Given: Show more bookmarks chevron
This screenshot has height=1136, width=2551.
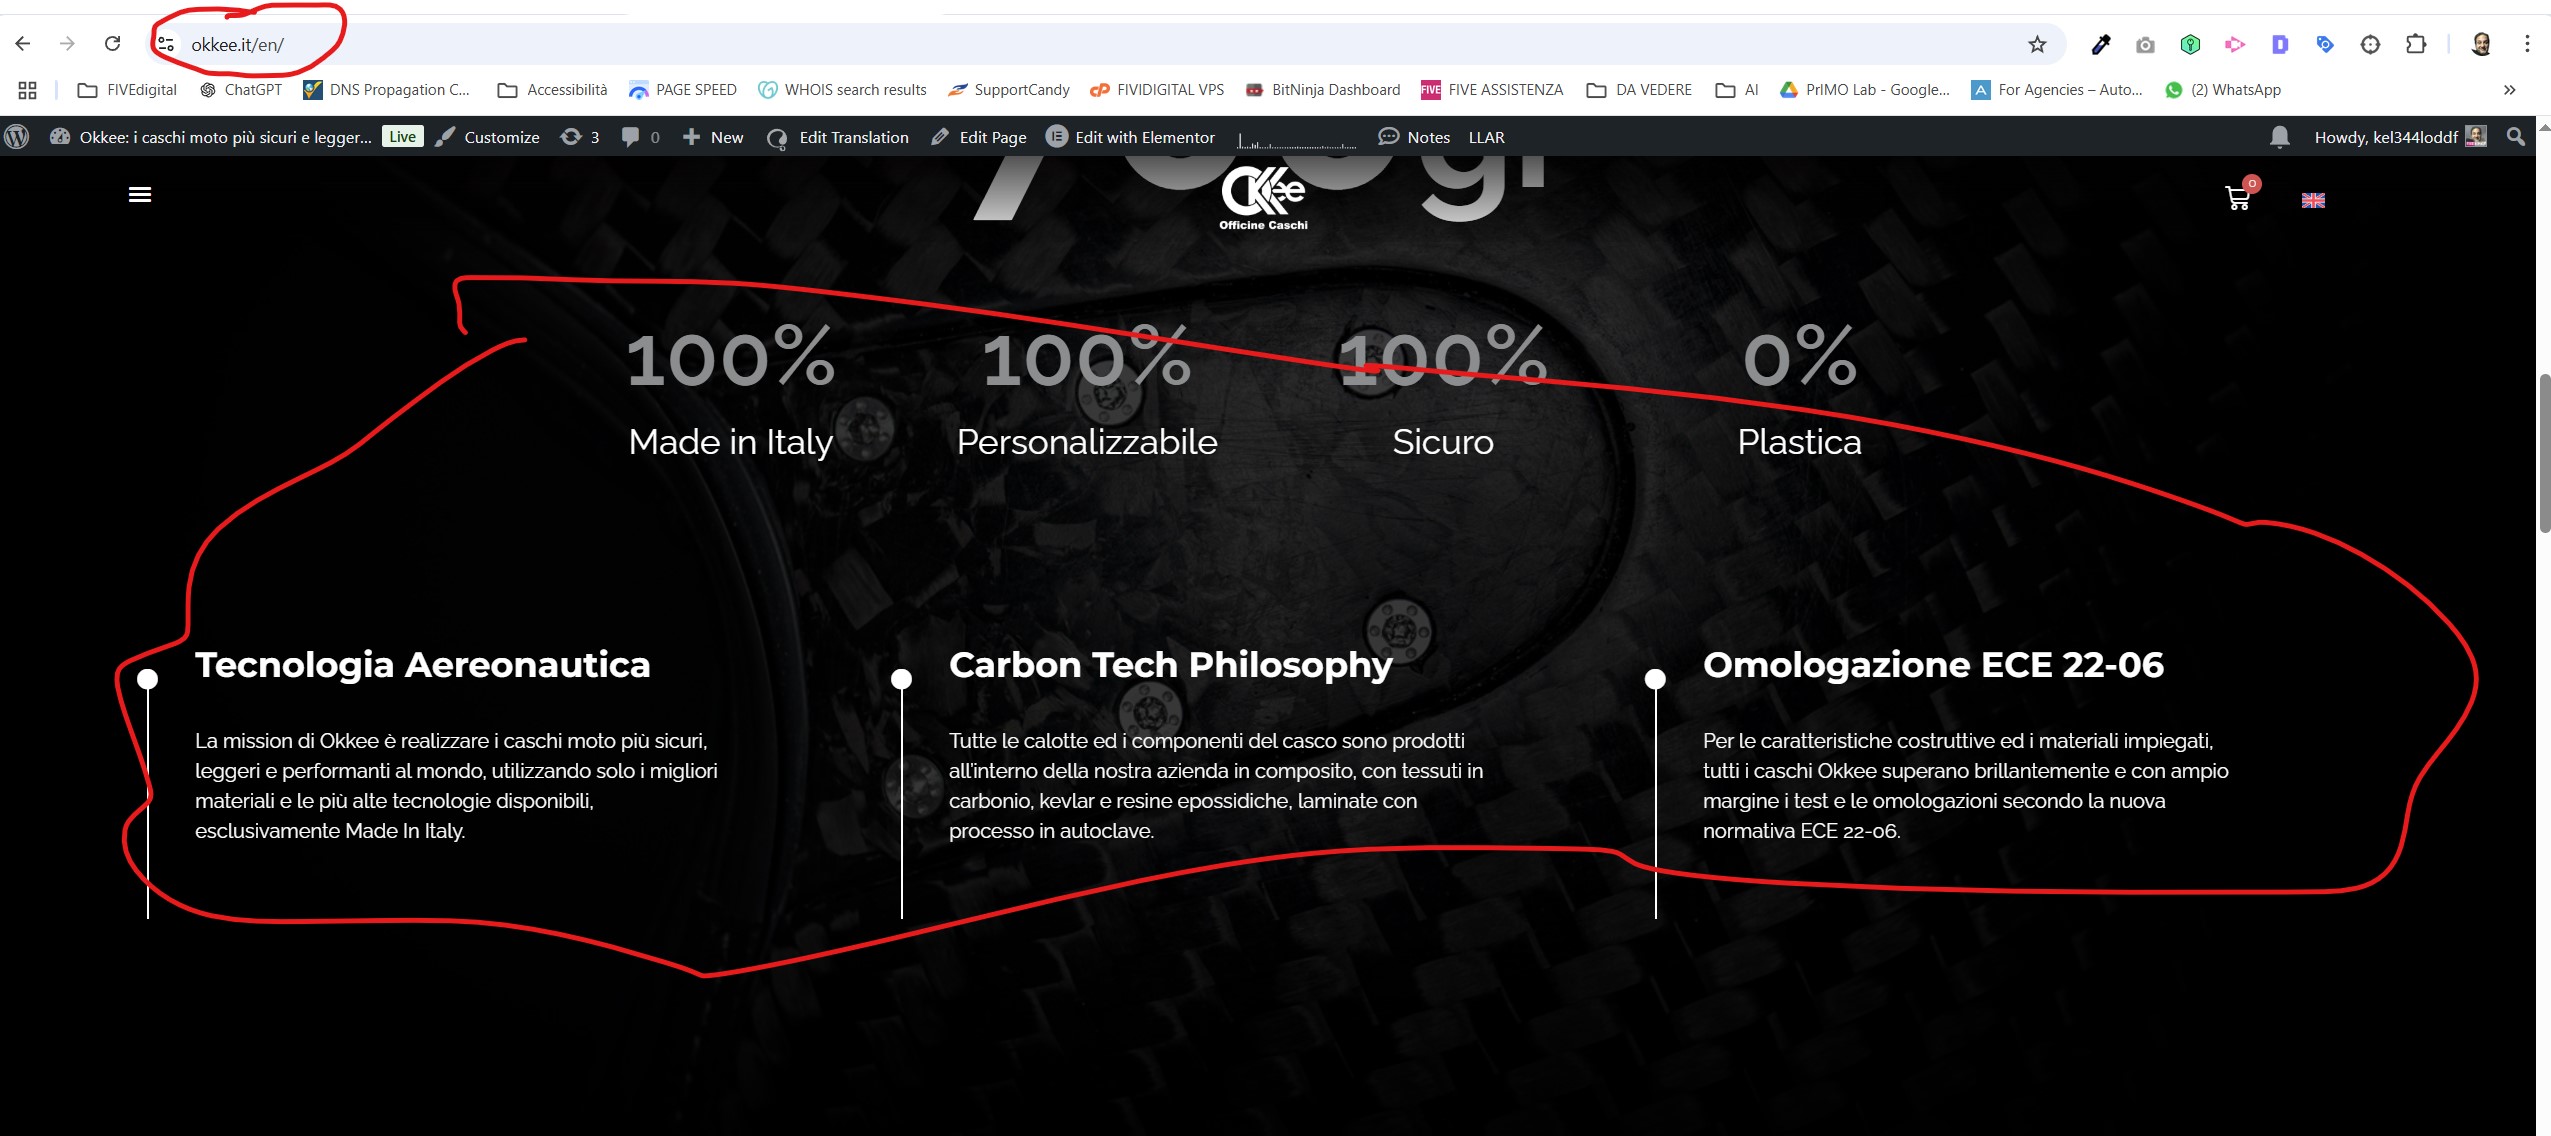Looking at the screenshot, I should [2509, 90].
